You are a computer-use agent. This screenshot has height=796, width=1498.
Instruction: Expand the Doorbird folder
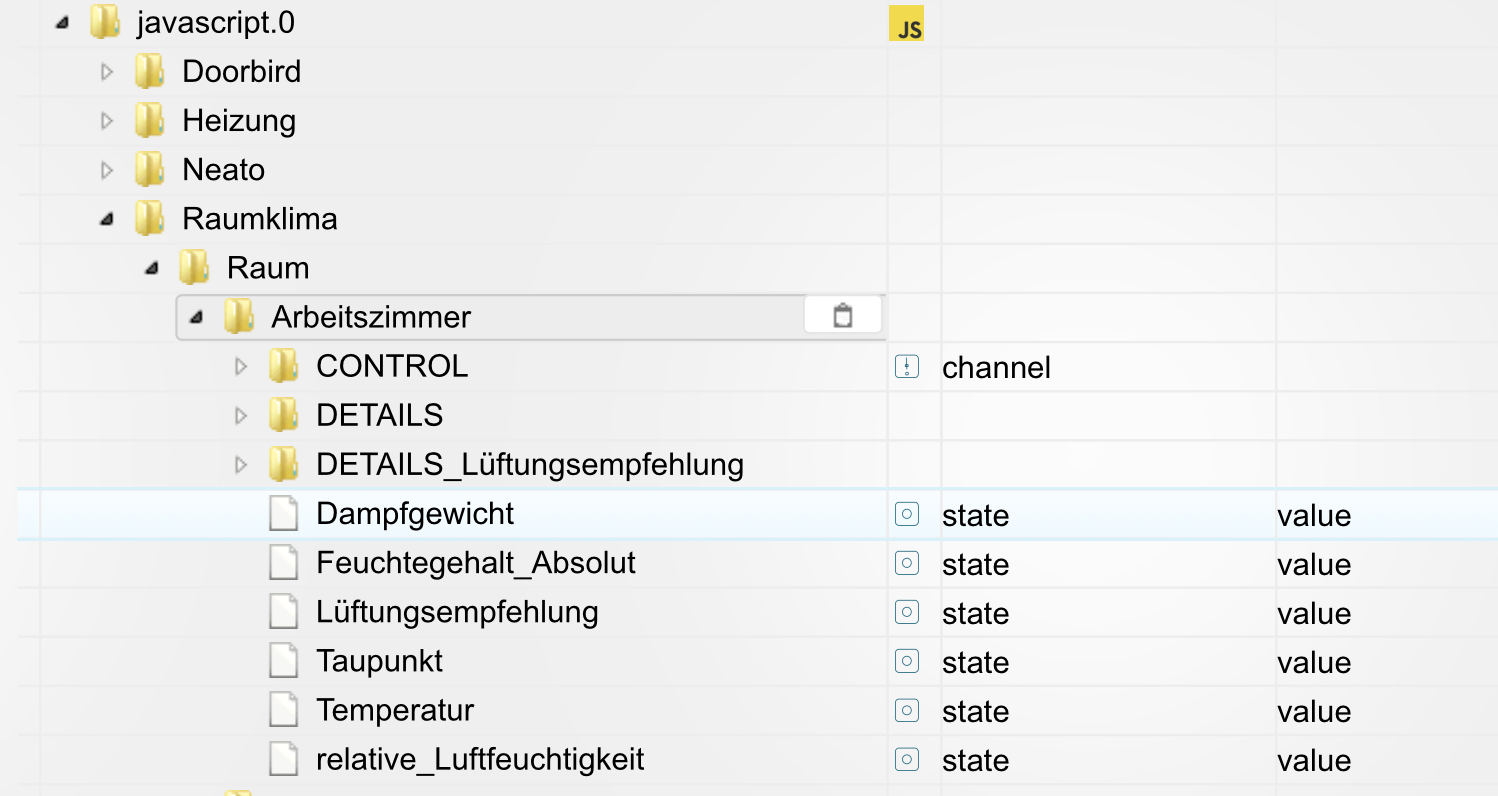(107, 71)
